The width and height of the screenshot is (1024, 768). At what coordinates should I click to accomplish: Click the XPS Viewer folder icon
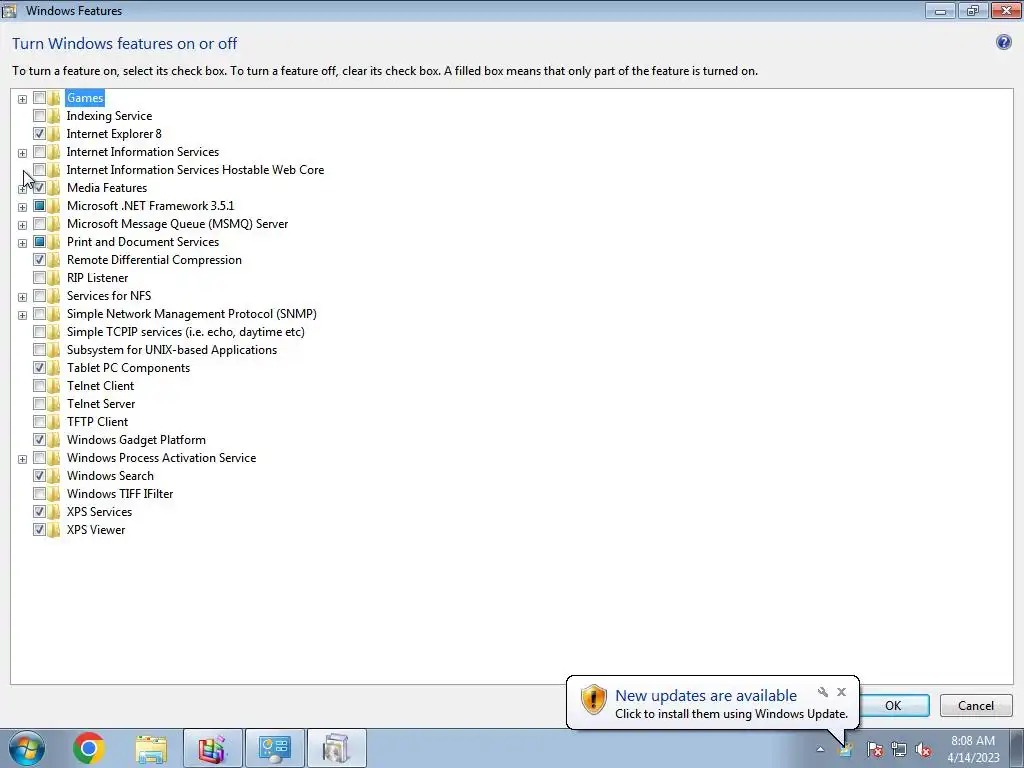[x=54, y=530]
